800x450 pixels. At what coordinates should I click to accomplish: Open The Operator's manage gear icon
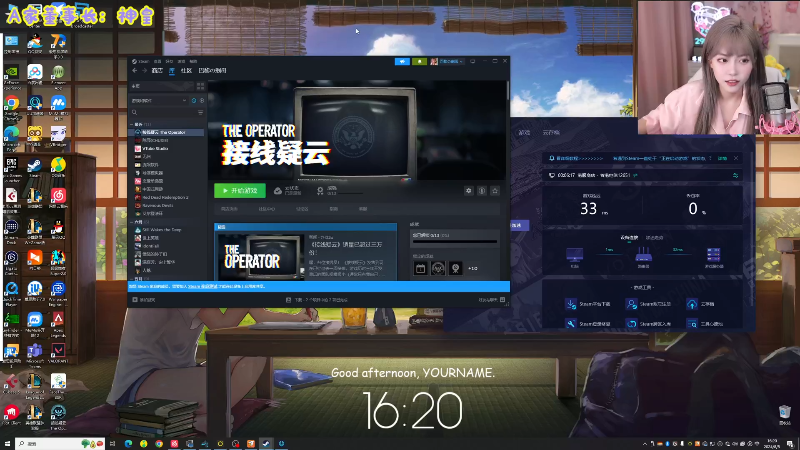click(468, 190)
